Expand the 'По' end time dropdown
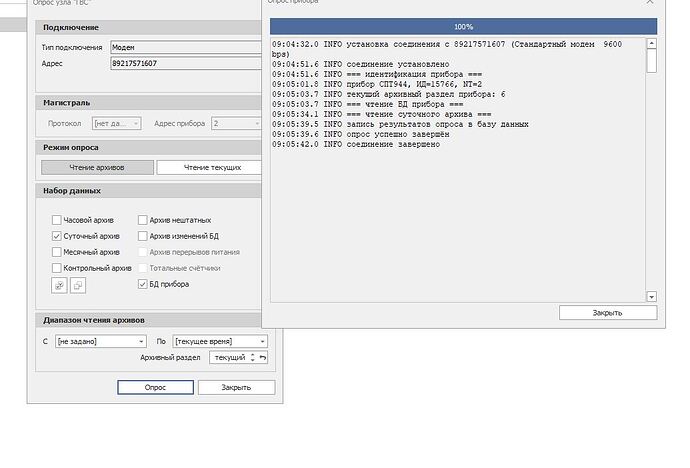This screenshot has width=690, height=468. (x=262, y=341)
